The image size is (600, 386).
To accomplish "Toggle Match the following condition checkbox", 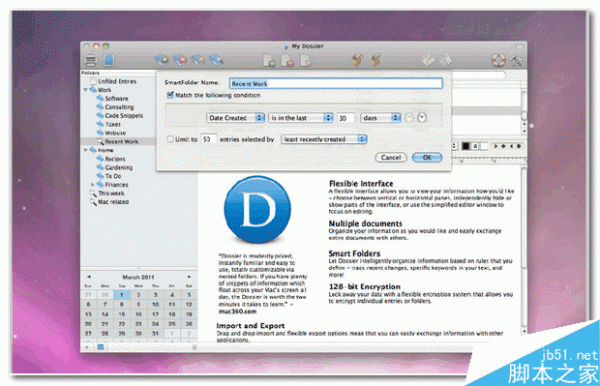I will (170, 95).
